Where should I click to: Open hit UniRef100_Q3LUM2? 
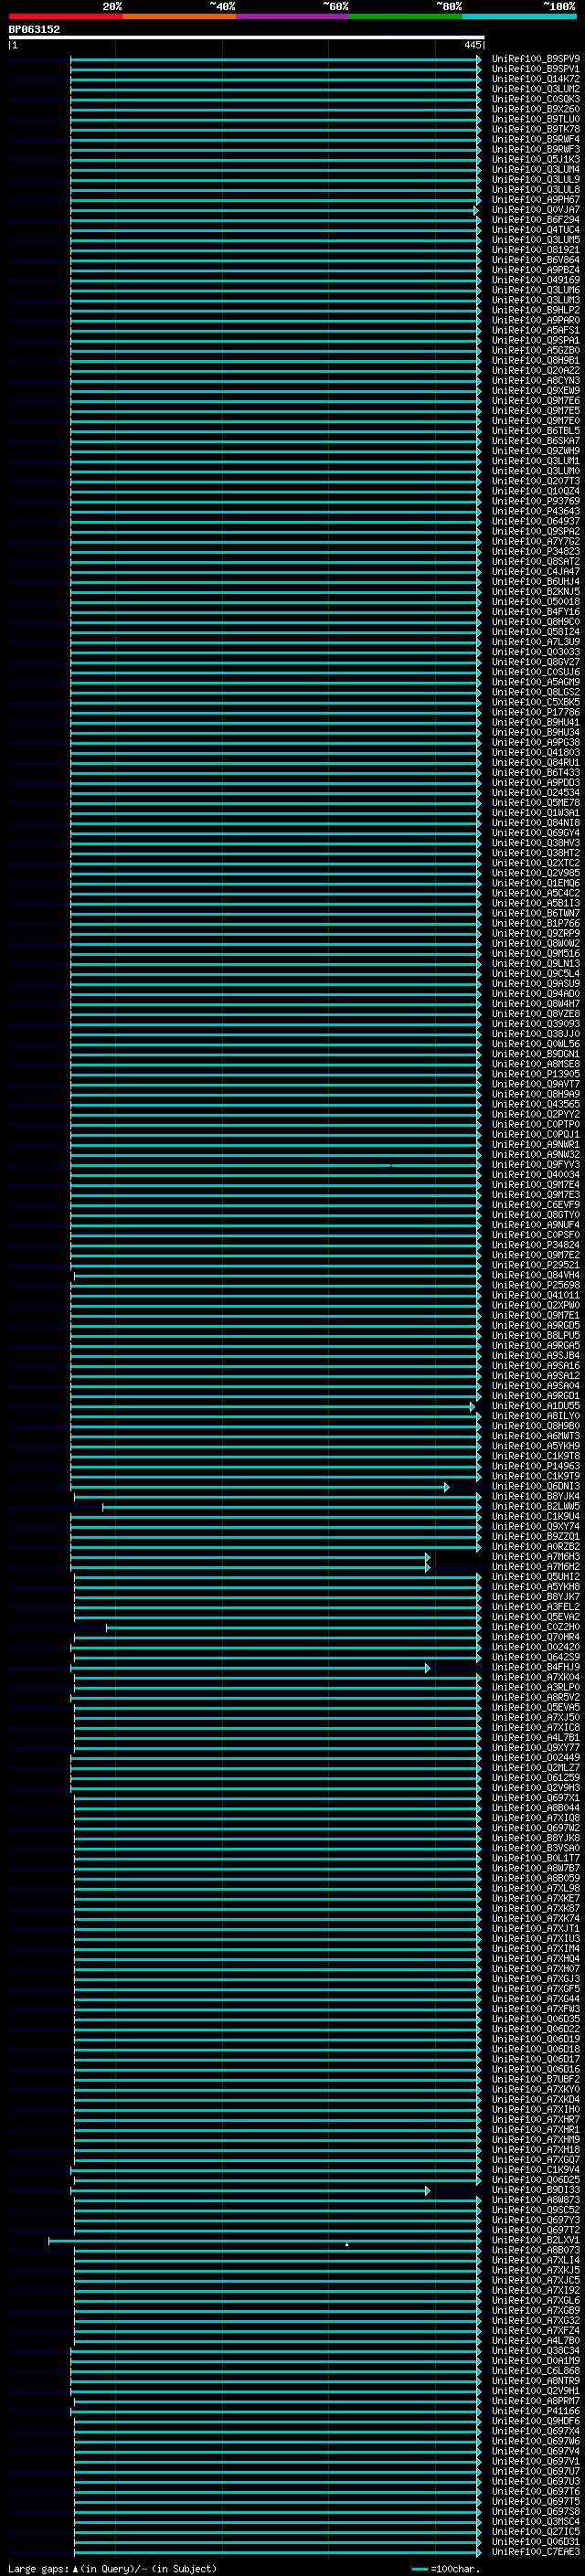[x=535, y=89]
